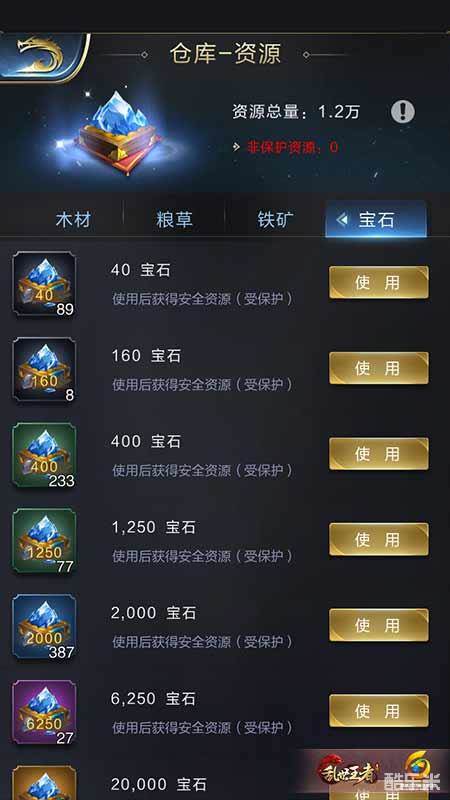Tap the dragon back icon
Image resolution: width=450 pixels, height=800 pixels.
coord(43,56)
